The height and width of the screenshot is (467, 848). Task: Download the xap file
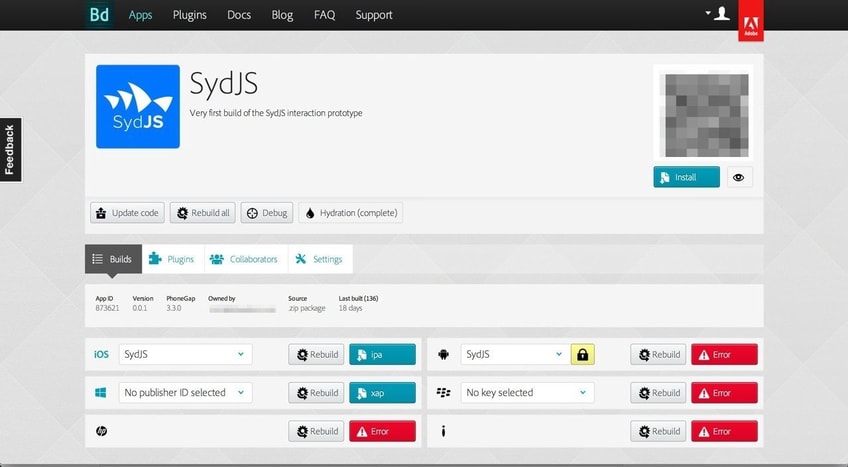pyautogui.click(x=382, y=393)
